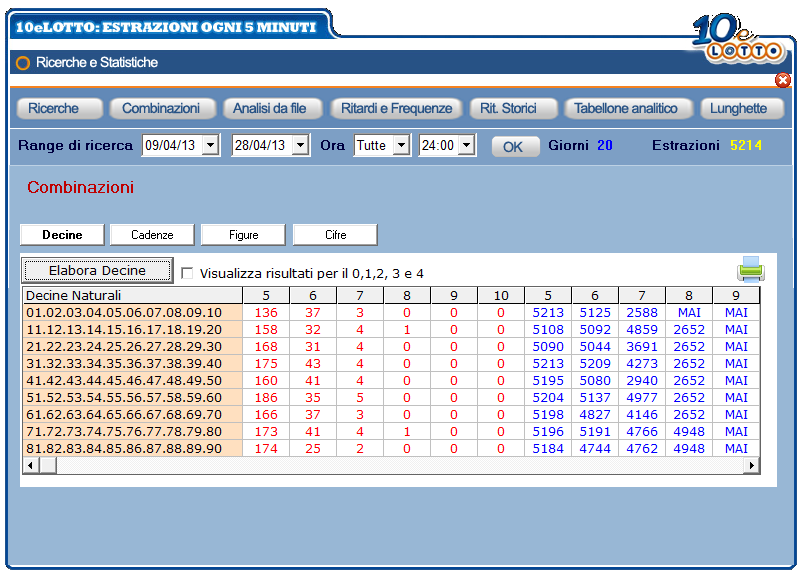
Task: Click the red value 136 in first row
Action: [266, 313]
